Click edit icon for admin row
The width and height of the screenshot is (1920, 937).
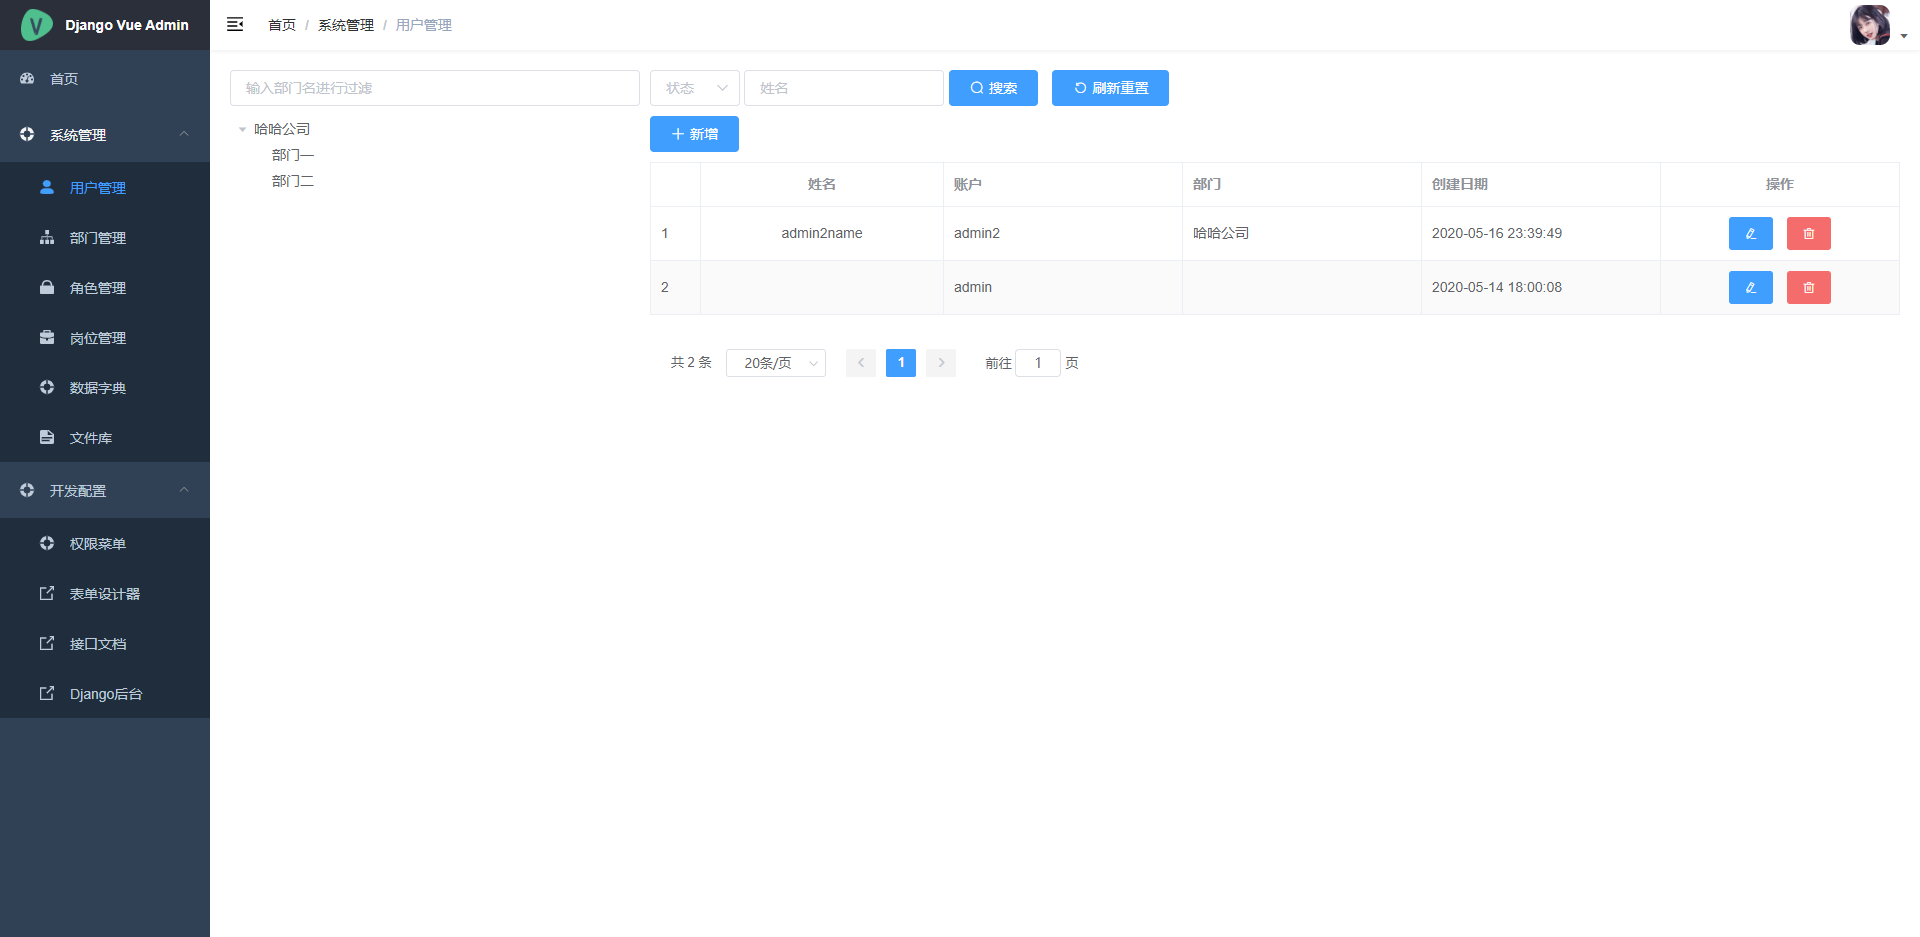[1750, 288]
